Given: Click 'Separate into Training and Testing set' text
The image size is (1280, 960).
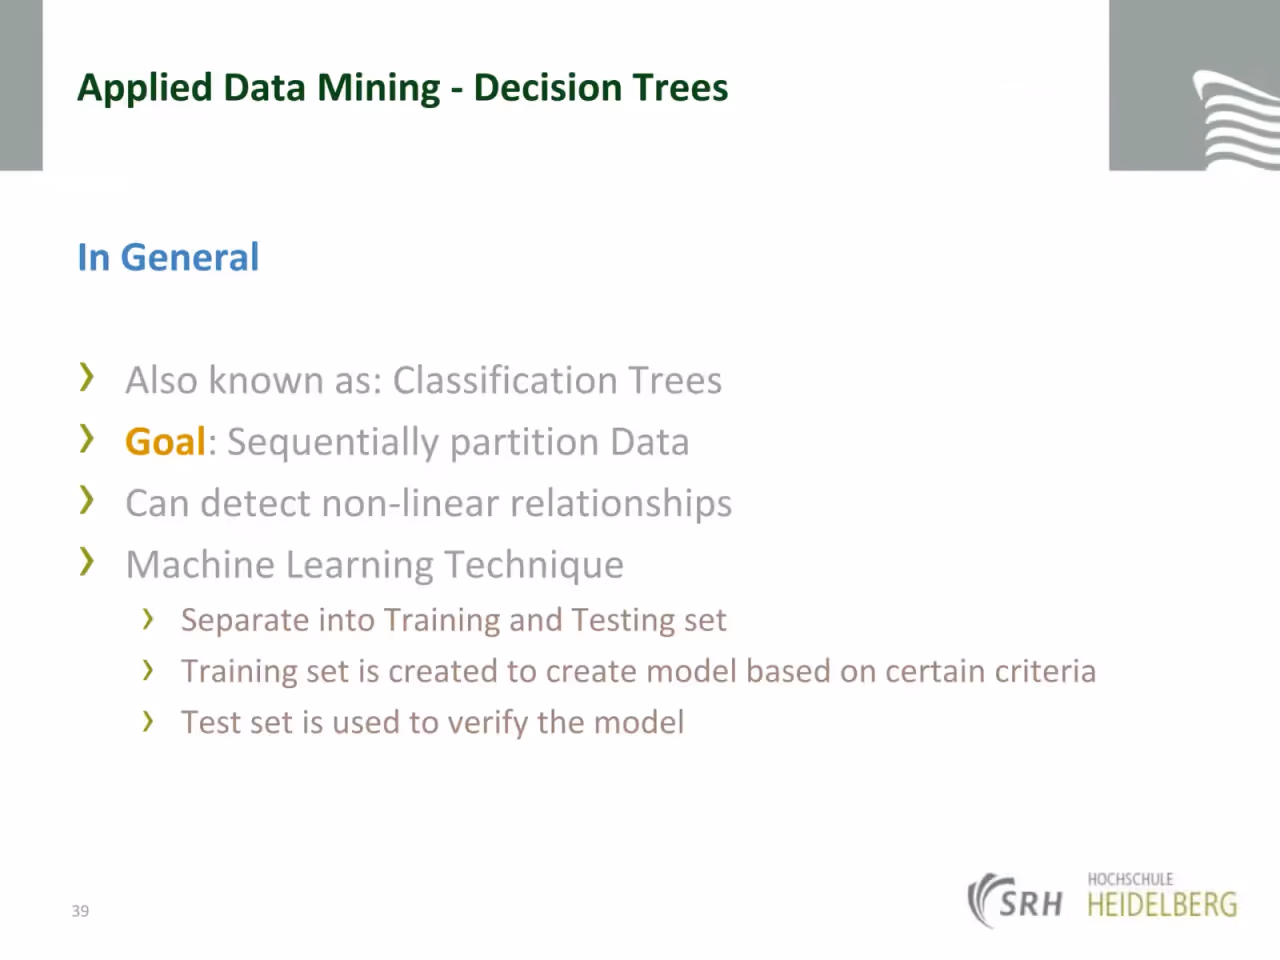Looking at the screenshot, I should (453, 620).
